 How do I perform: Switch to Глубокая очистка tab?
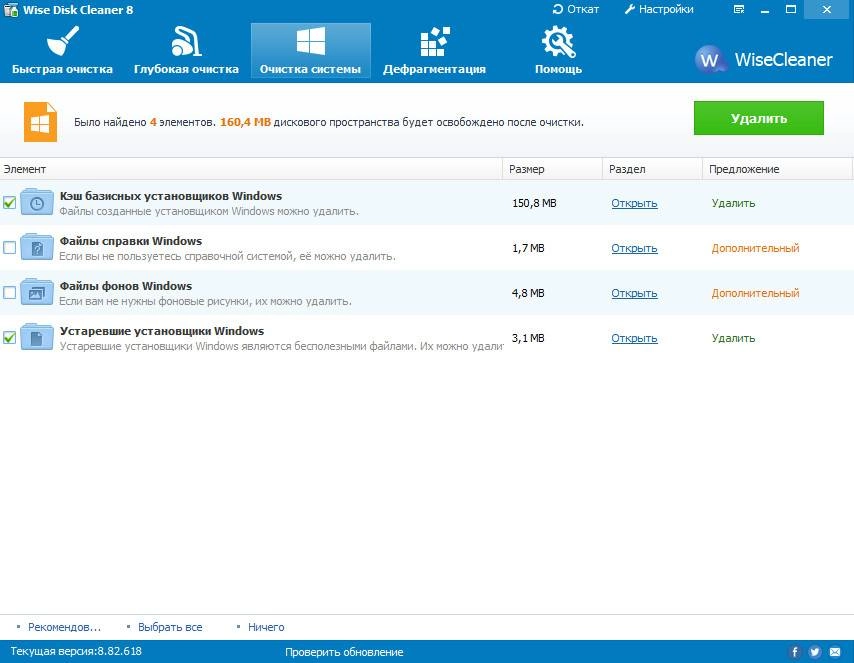pos(186,51)
